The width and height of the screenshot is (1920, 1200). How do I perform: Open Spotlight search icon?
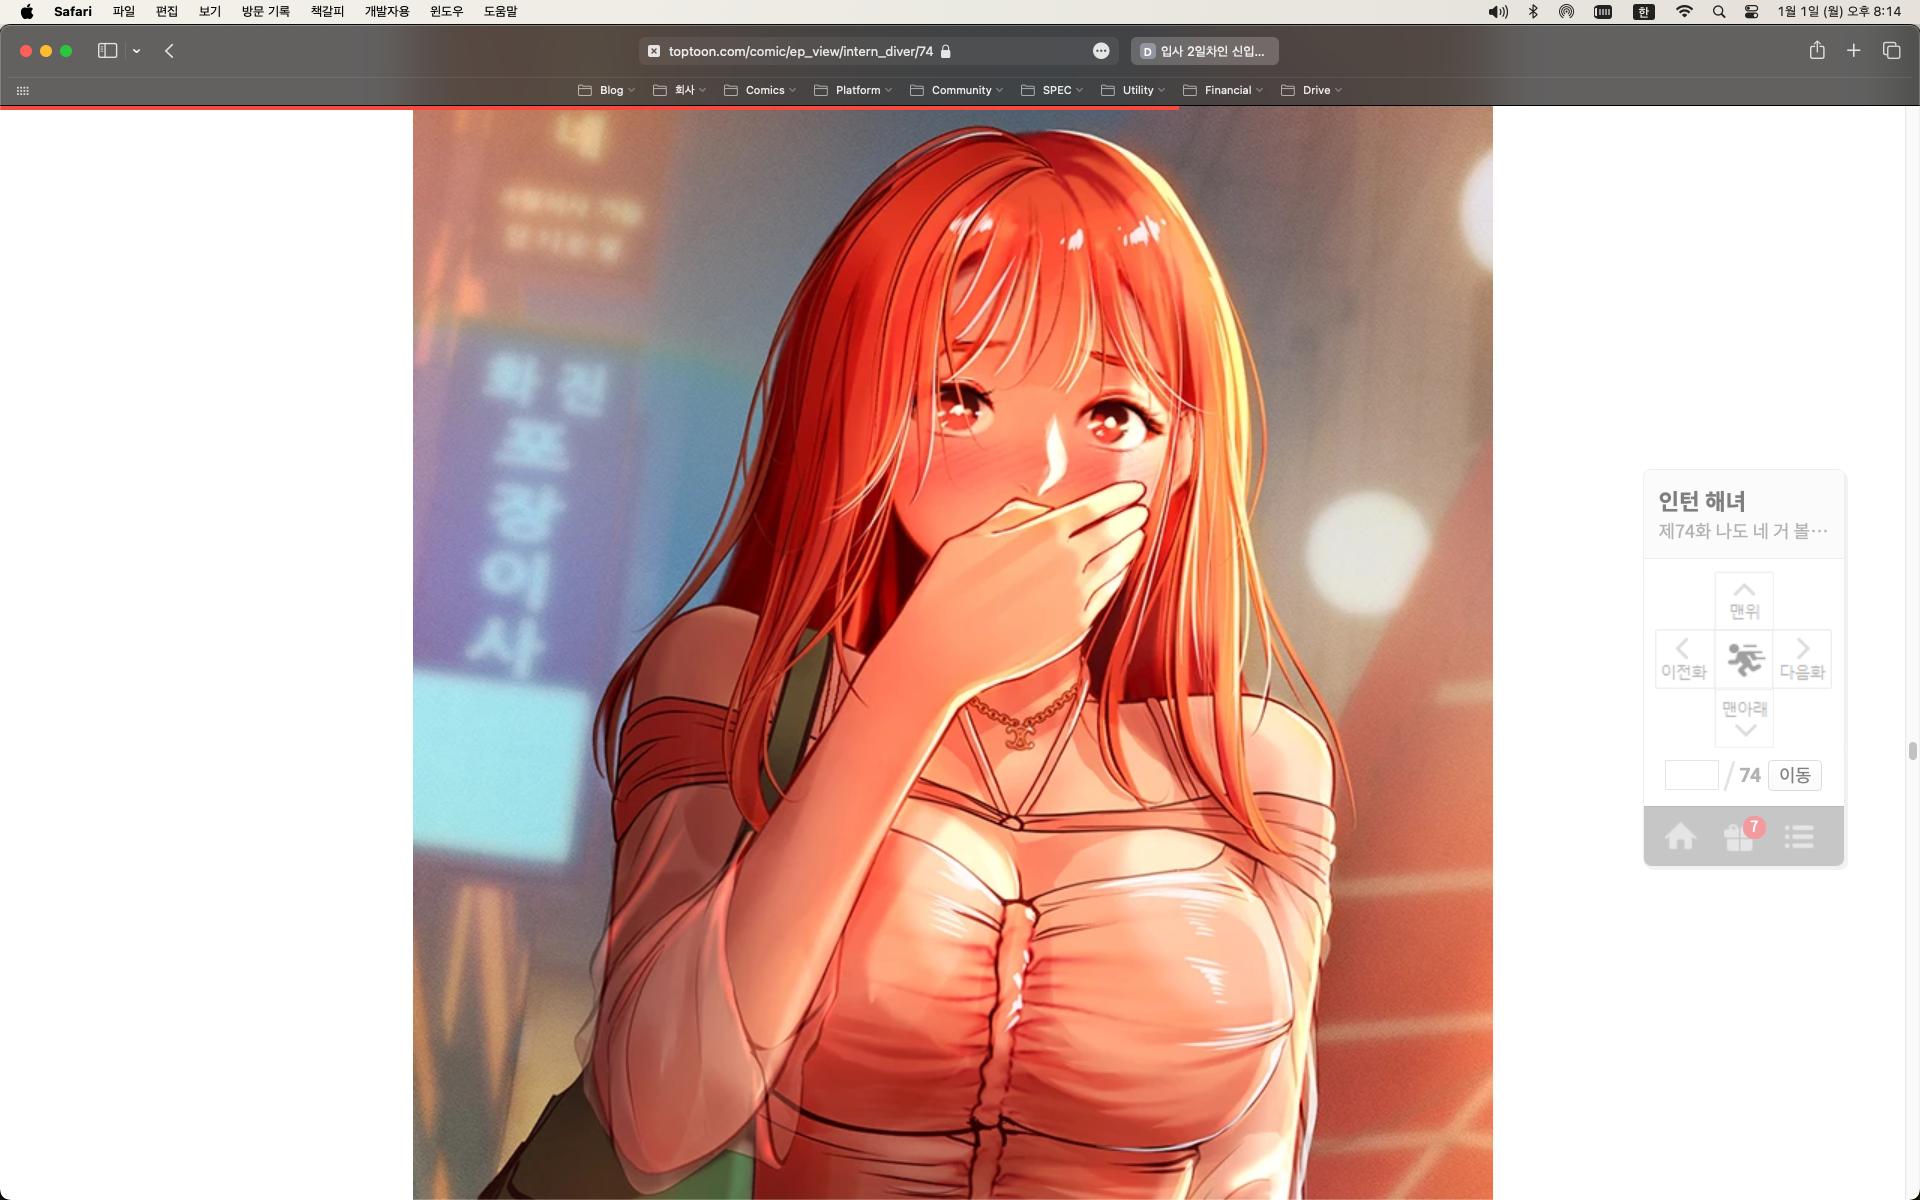tap(1719, 12)
